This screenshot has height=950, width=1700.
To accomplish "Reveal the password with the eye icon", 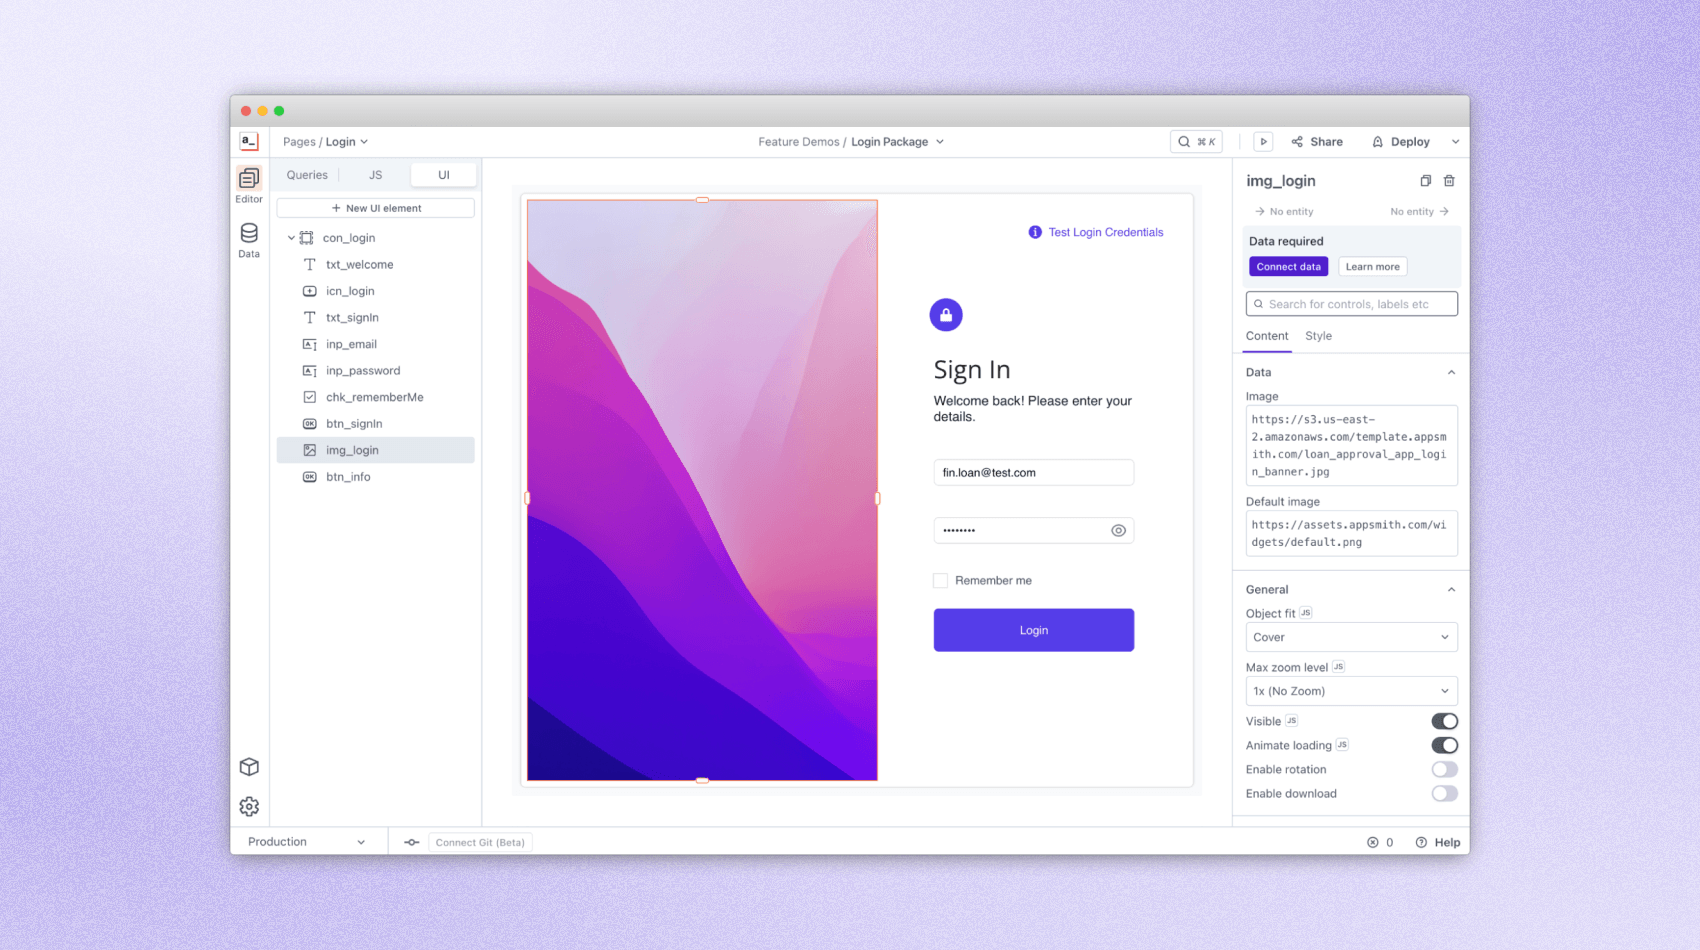I will 1118,530.
